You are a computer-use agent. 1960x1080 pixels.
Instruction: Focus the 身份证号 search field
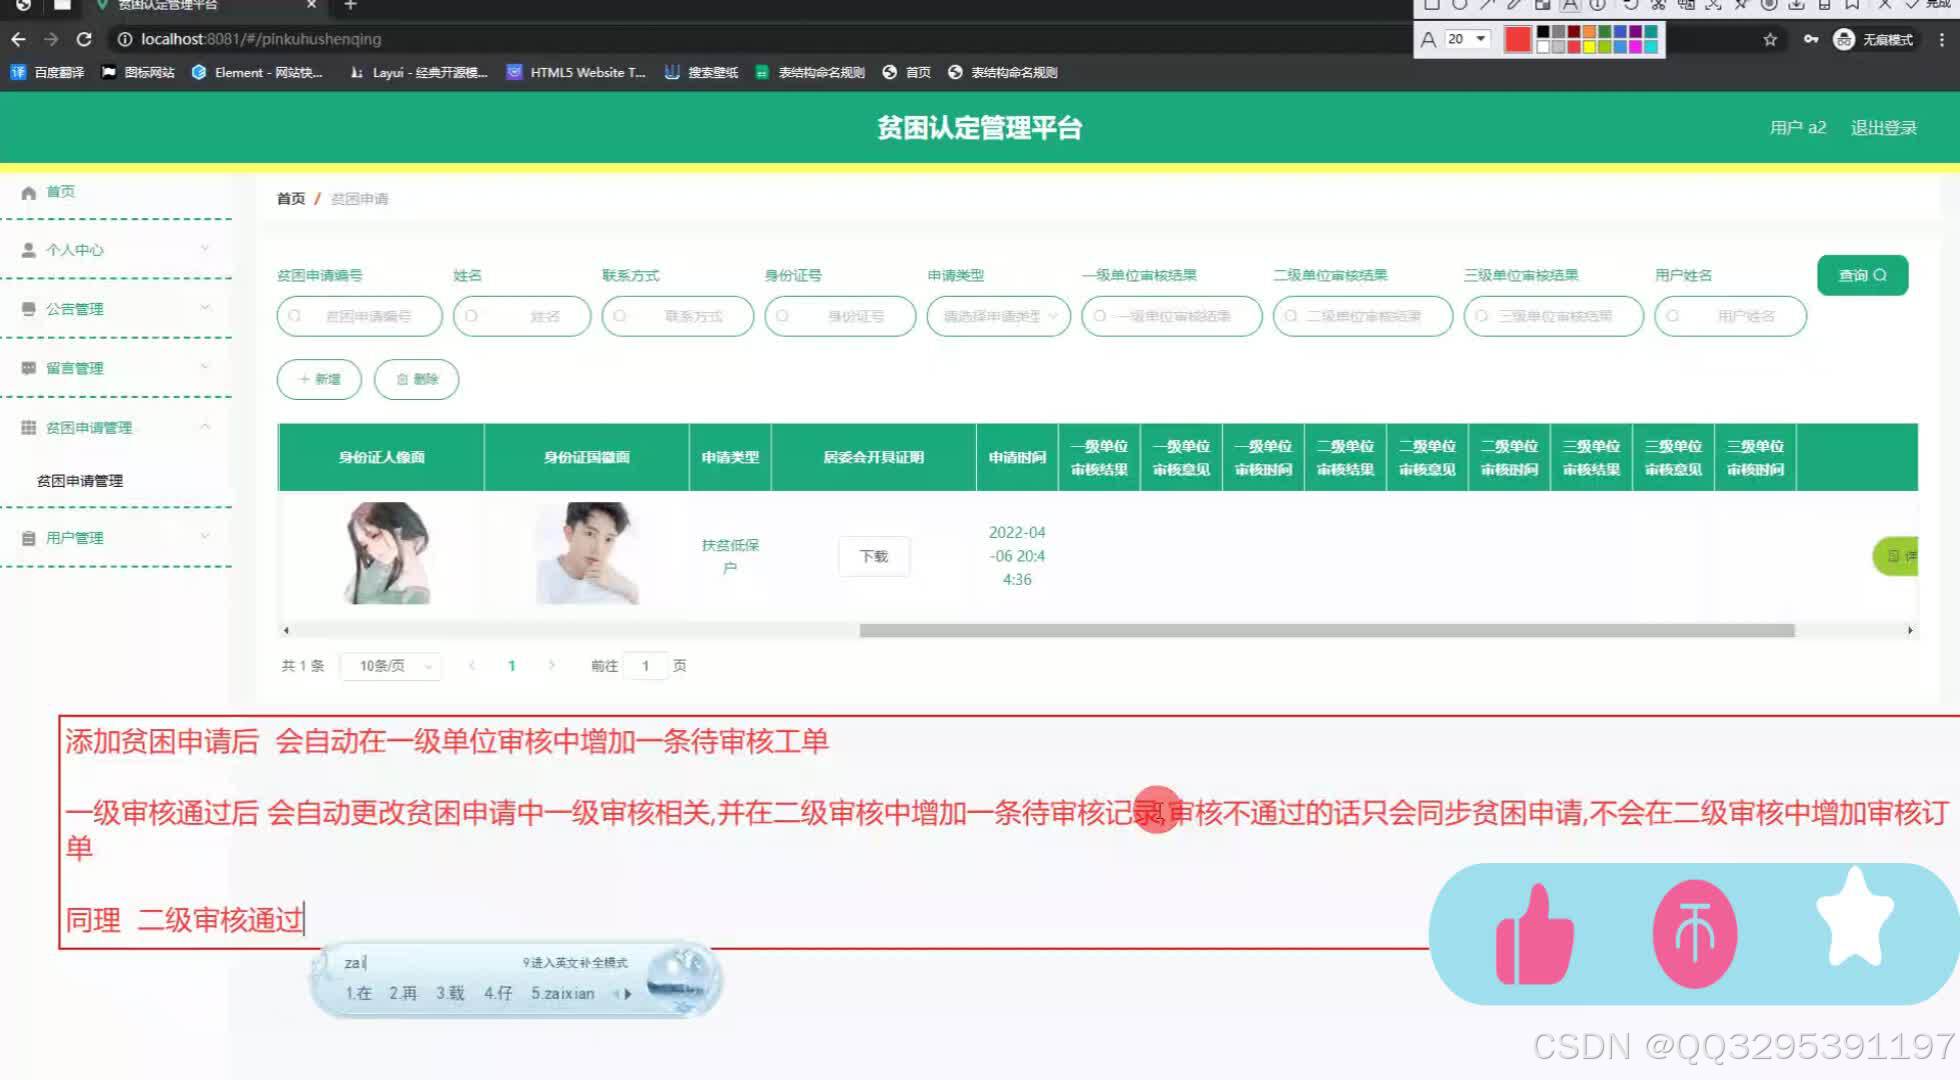point(840,316)
